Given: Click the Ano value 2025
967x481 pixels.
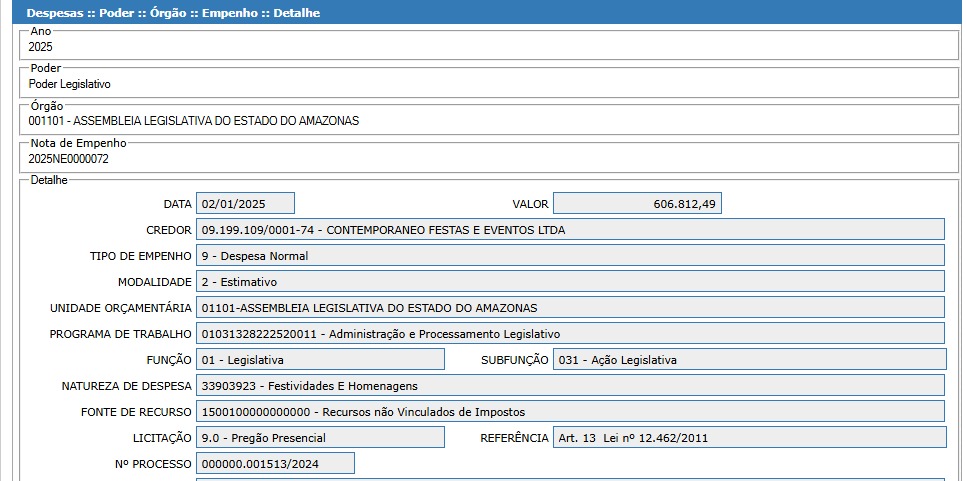Looking at the screenshot, I should point(41,47).
